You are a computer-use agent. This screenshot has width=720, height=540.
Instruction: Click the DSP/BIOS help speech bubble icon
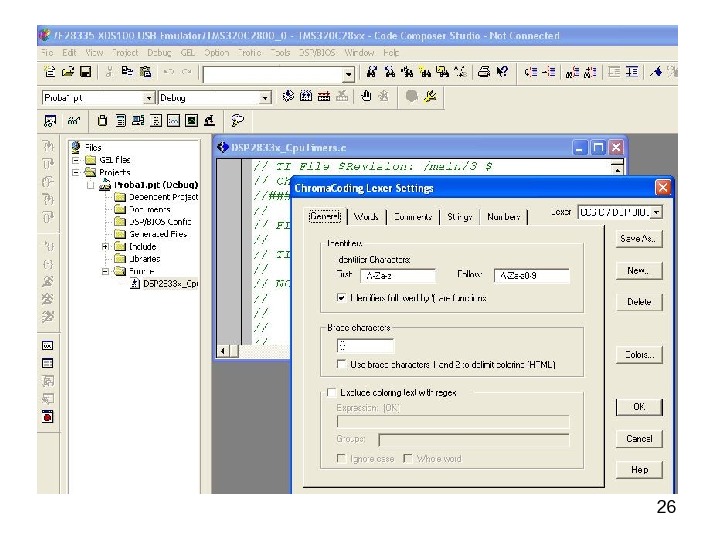point(237,121)
